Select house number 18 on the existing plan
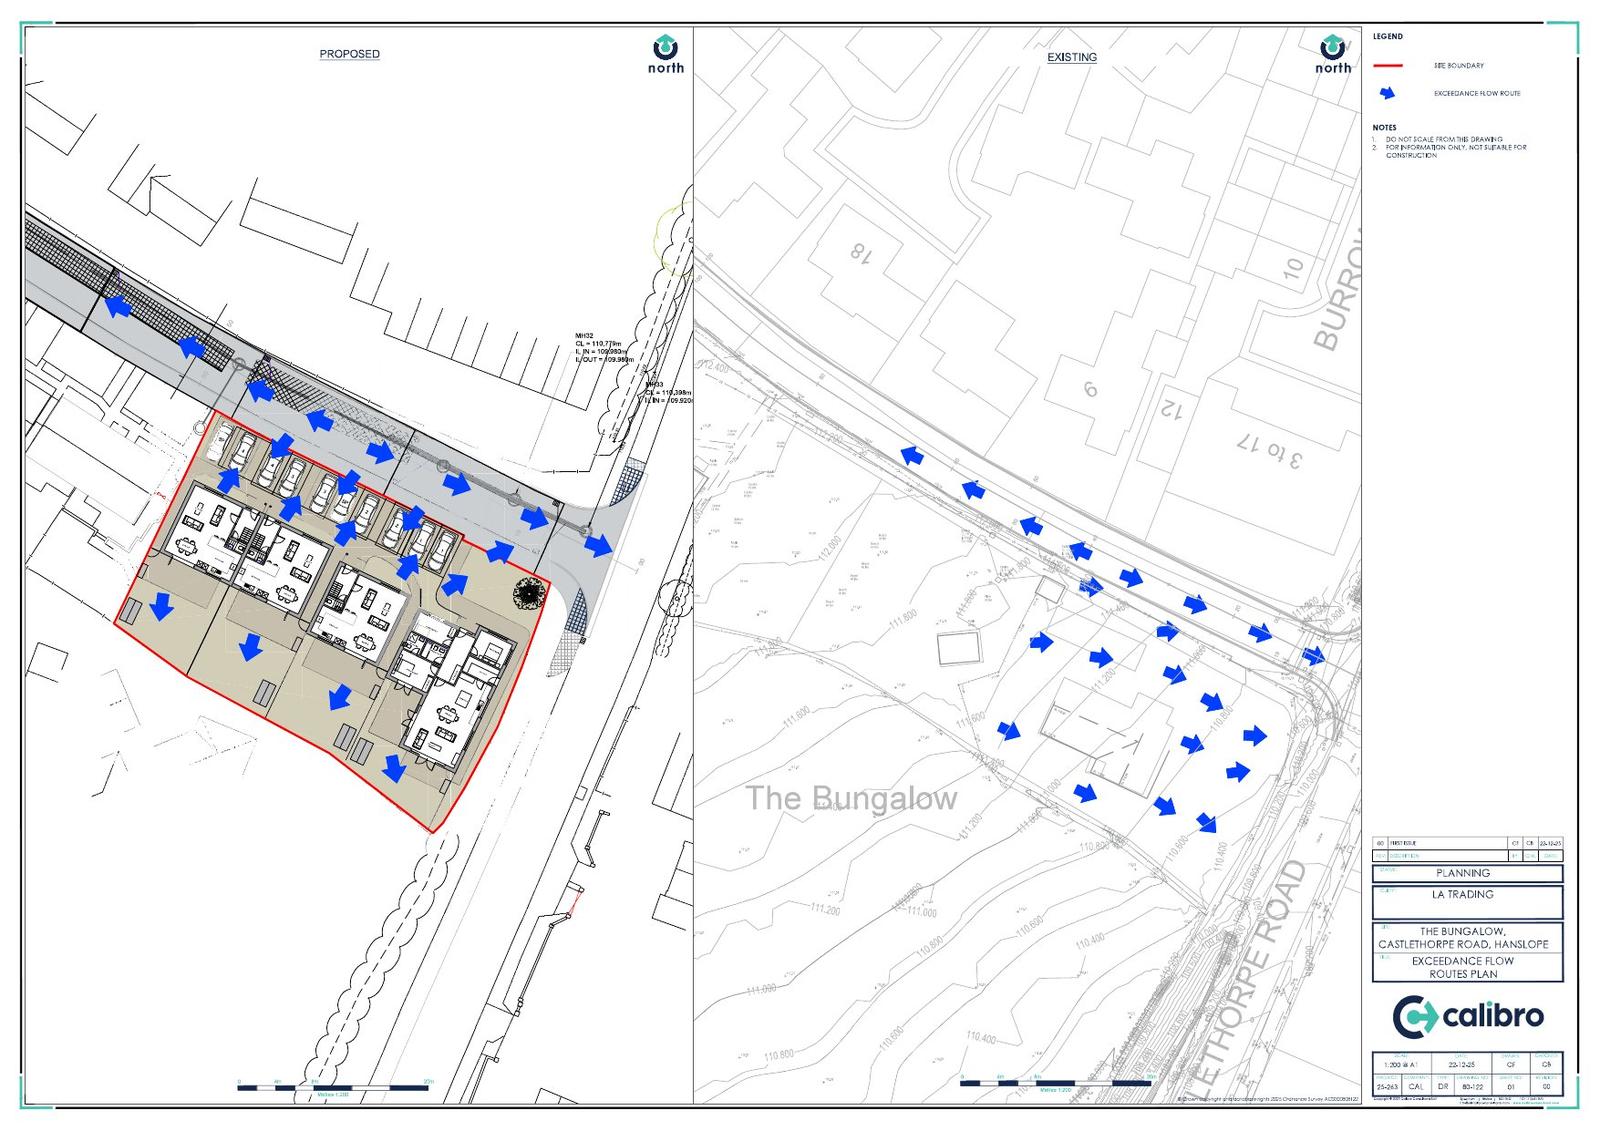The height and width of the screenshot is (1131, 1600). tap(860, 250)
